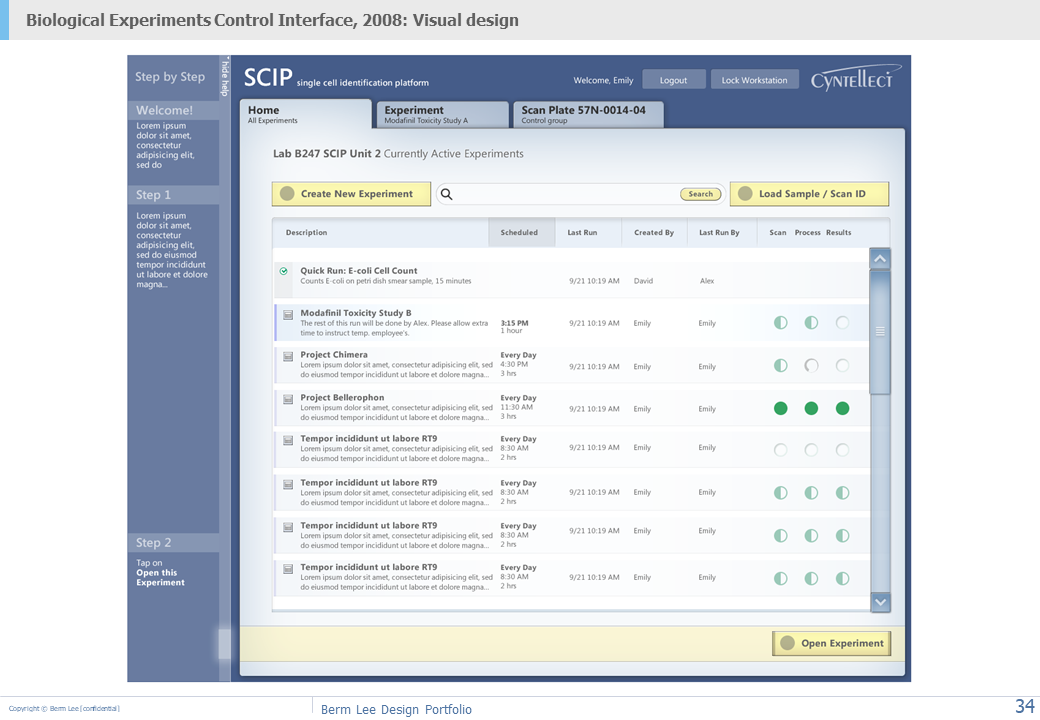Click the SCIP platform logo

click(268, 78)
